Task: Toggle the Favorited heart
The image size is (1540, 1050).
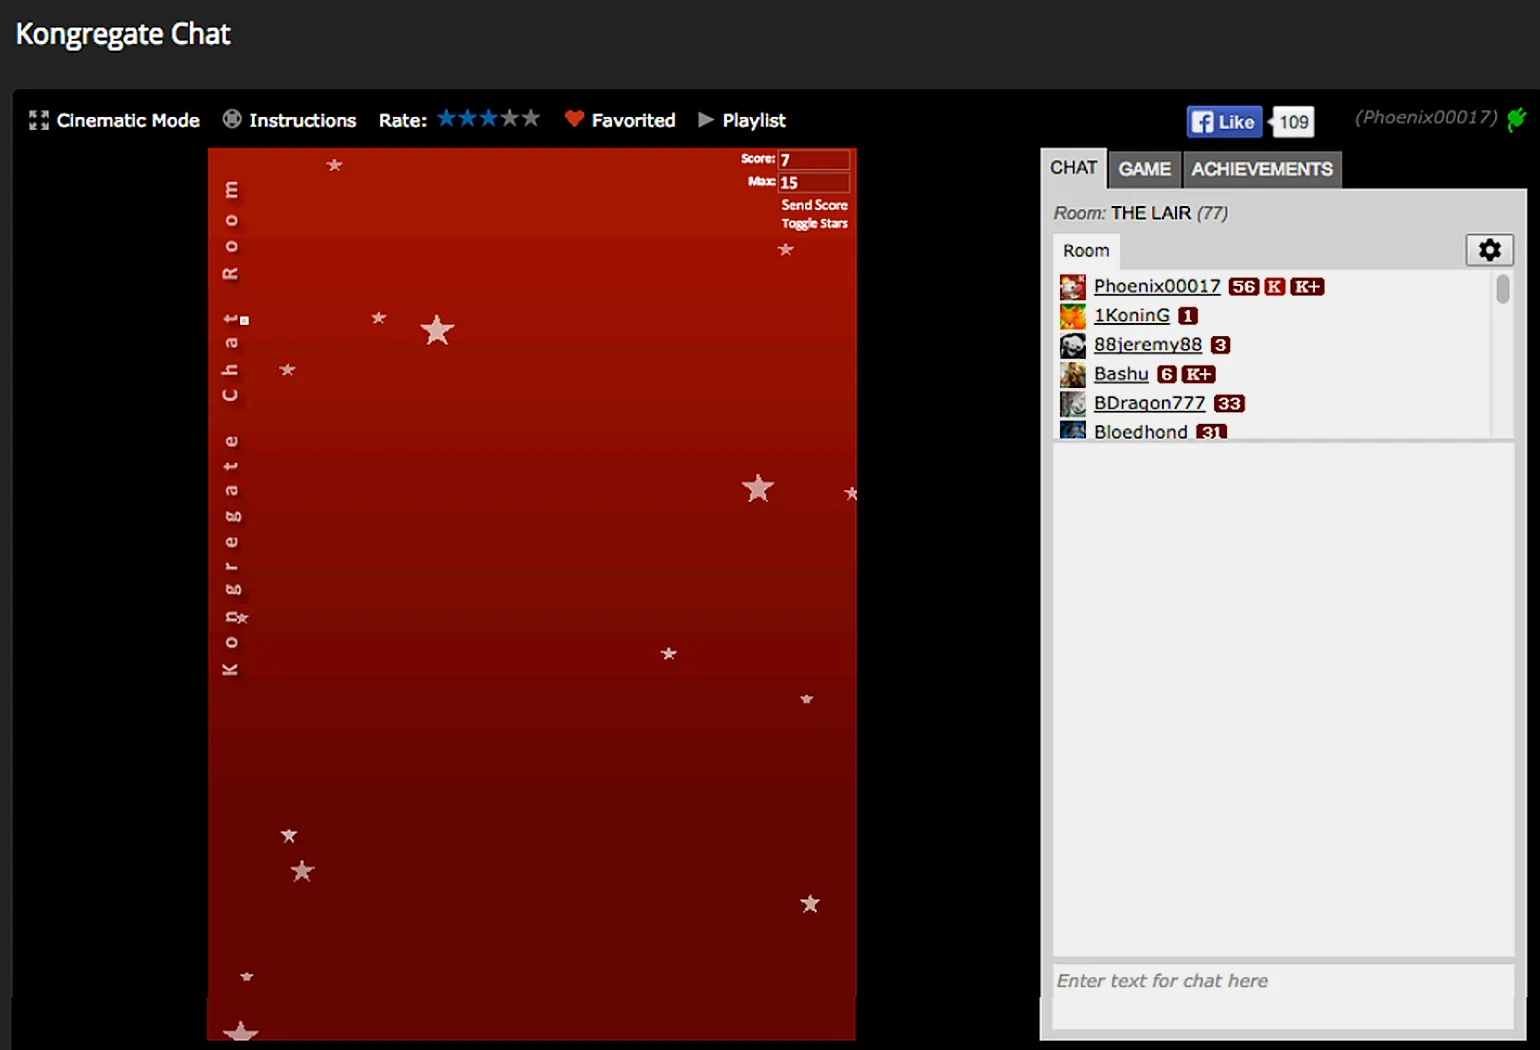Action: (x=620, y=120)
